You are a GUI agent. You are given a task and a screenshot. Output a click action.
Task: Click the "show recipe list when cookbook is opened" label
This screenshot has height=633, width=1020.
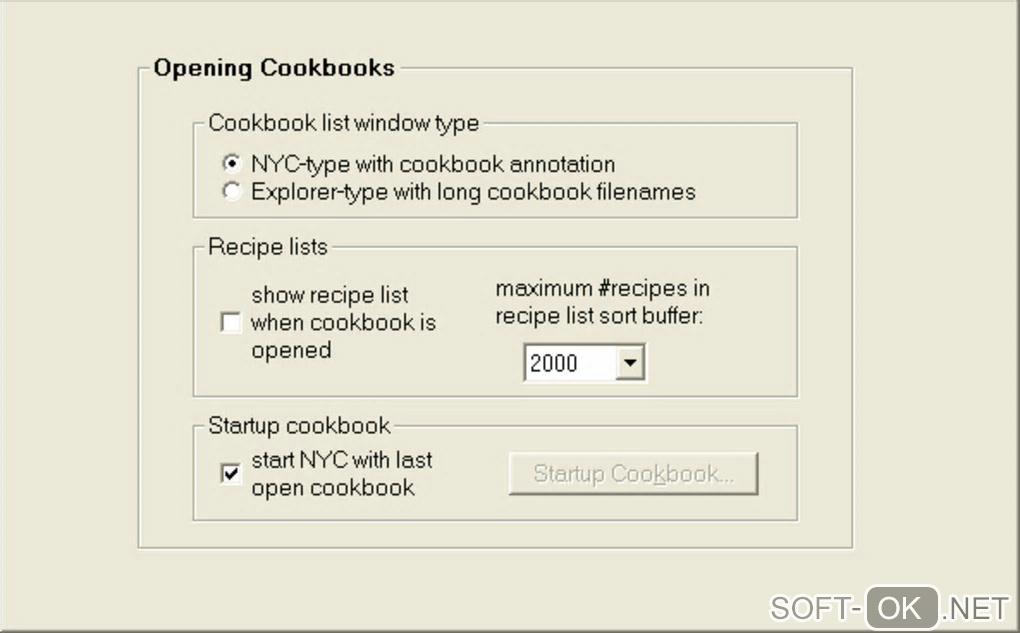(342, 323)
